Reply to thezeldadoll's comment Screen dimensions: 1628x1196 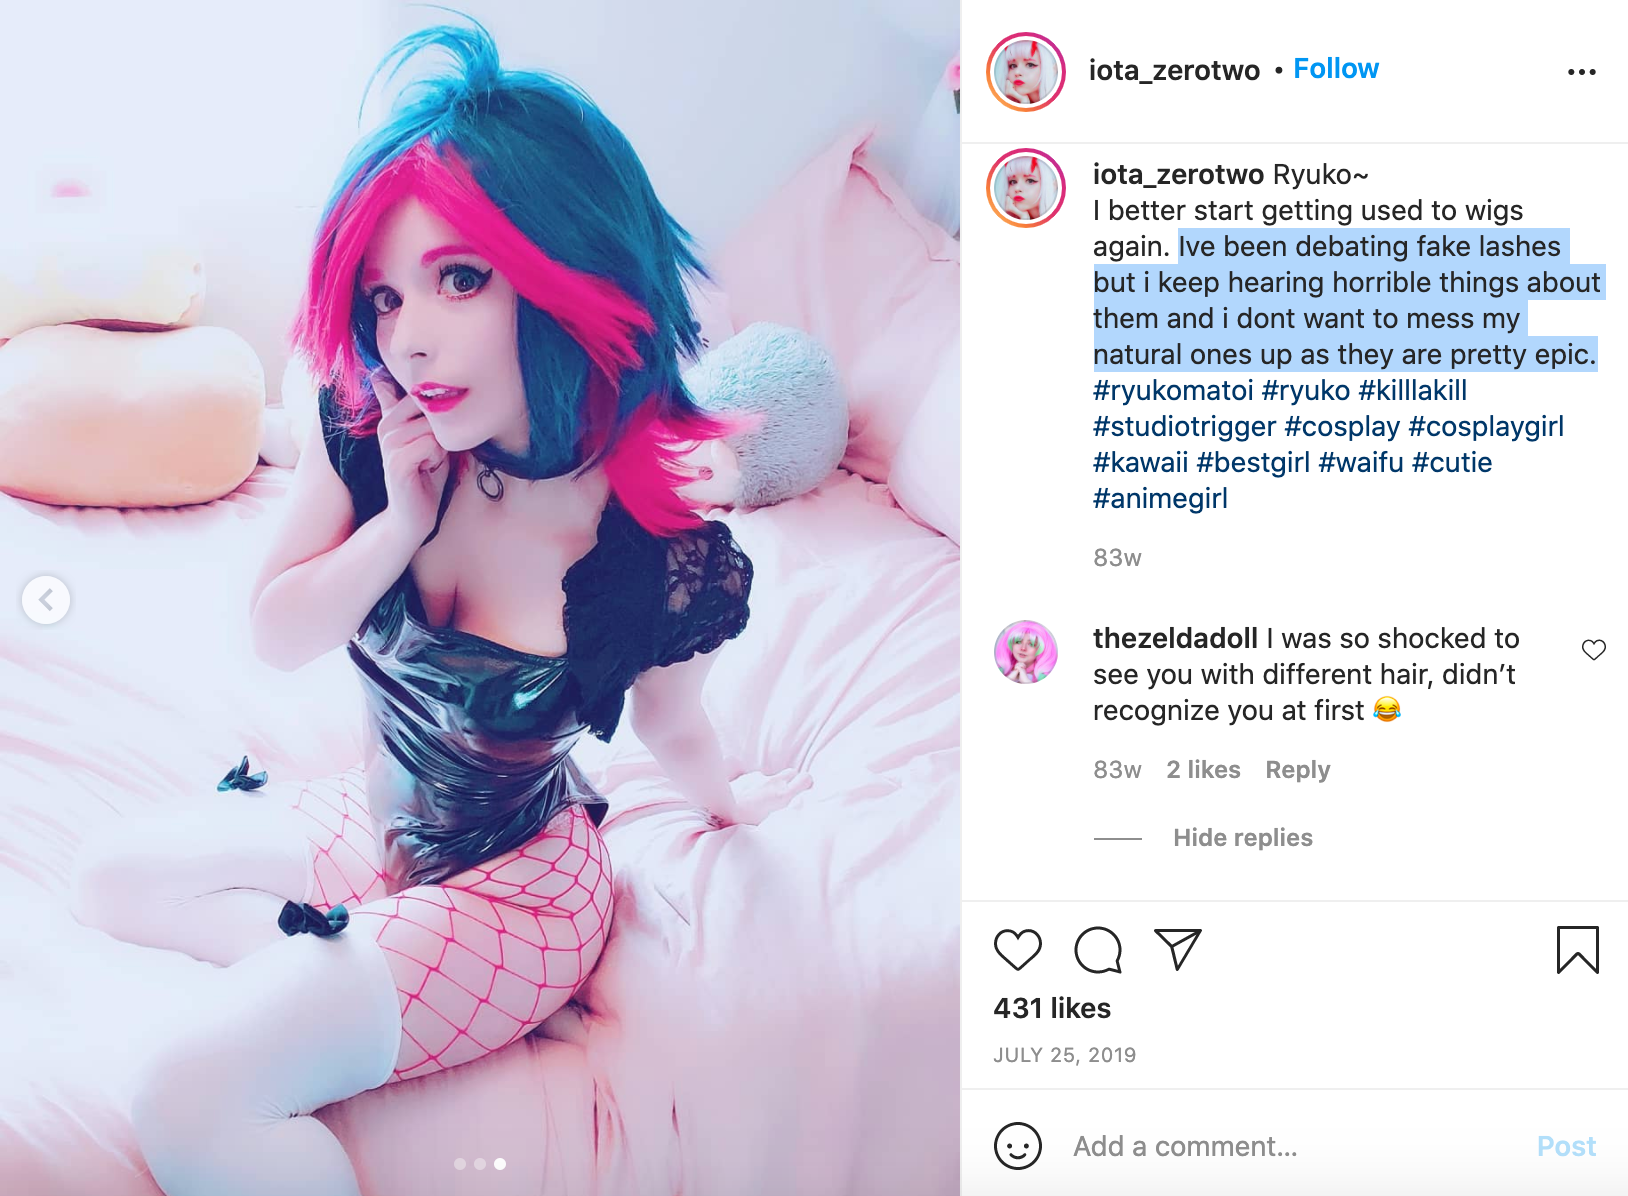[1297, 770]
